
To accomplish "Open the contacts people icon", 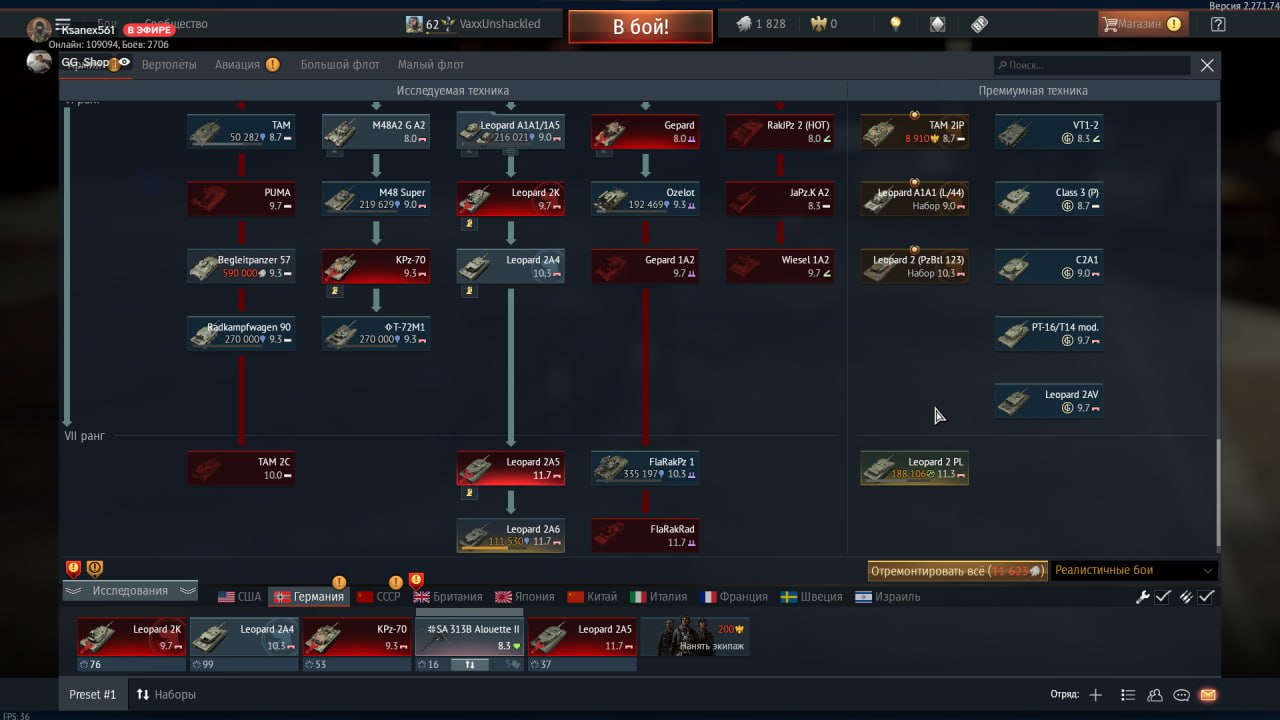I will [1155, 695].
